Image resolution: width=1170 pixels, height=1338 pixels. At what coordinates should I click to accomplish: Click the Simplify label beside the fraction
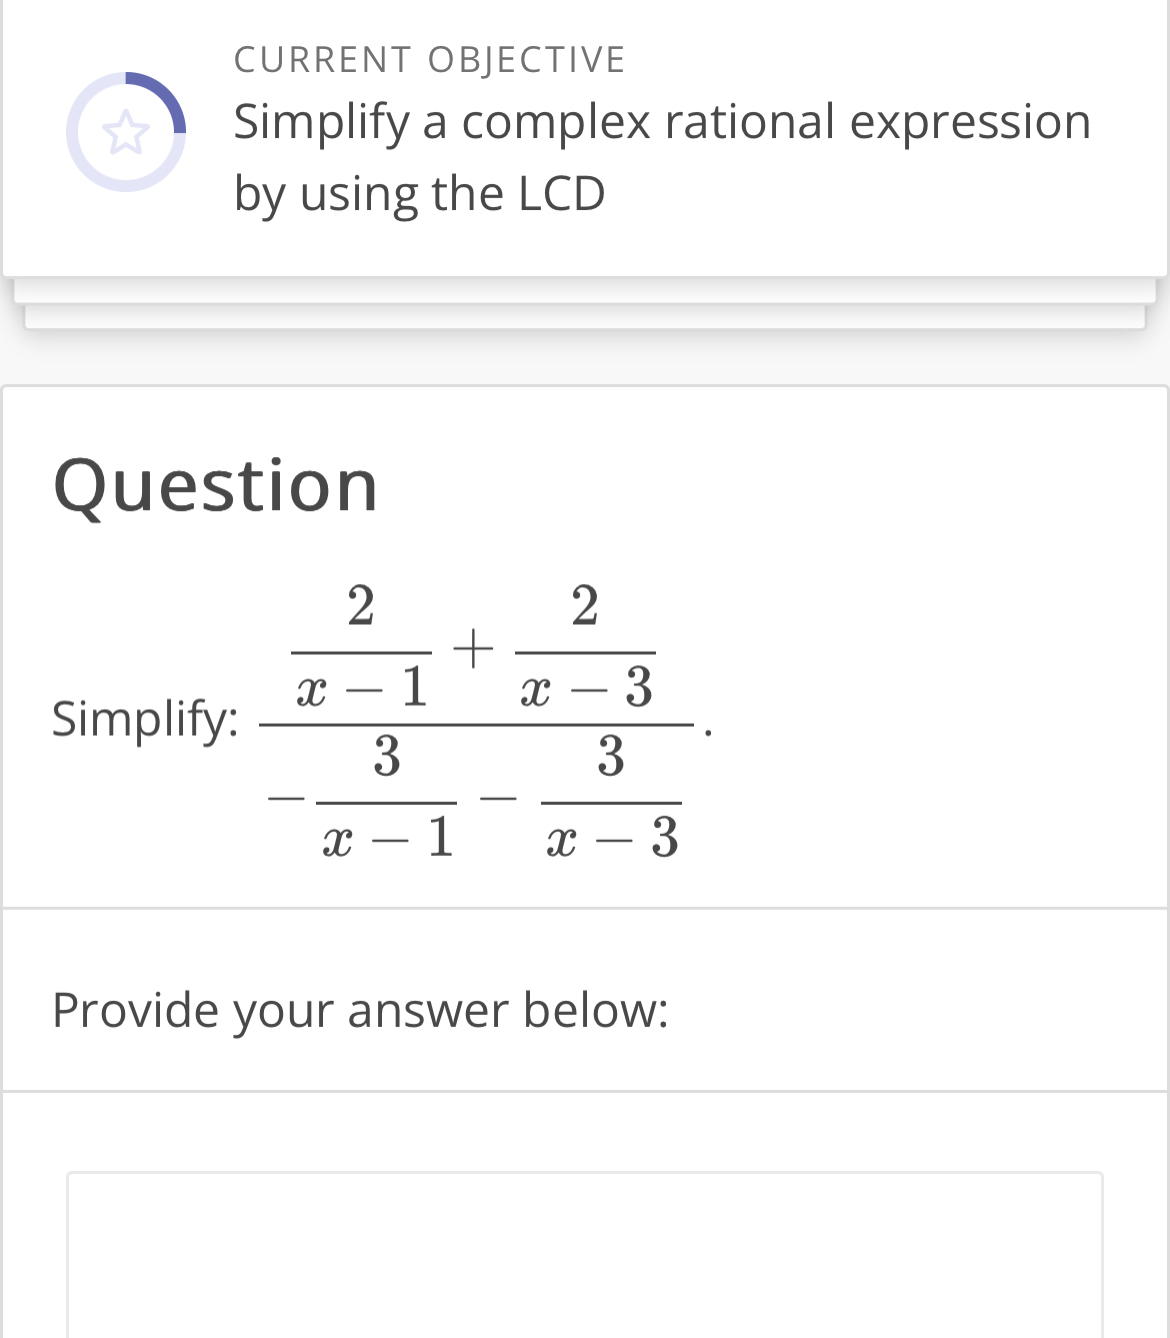[144, 719]
